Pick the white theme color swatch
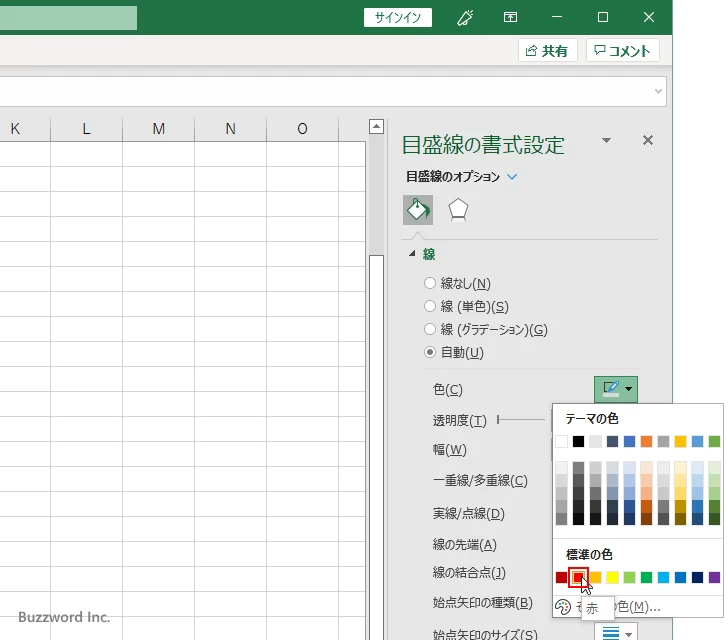This screenshot has height=640, width=728. pyautogui.click(x=561, y=441)
